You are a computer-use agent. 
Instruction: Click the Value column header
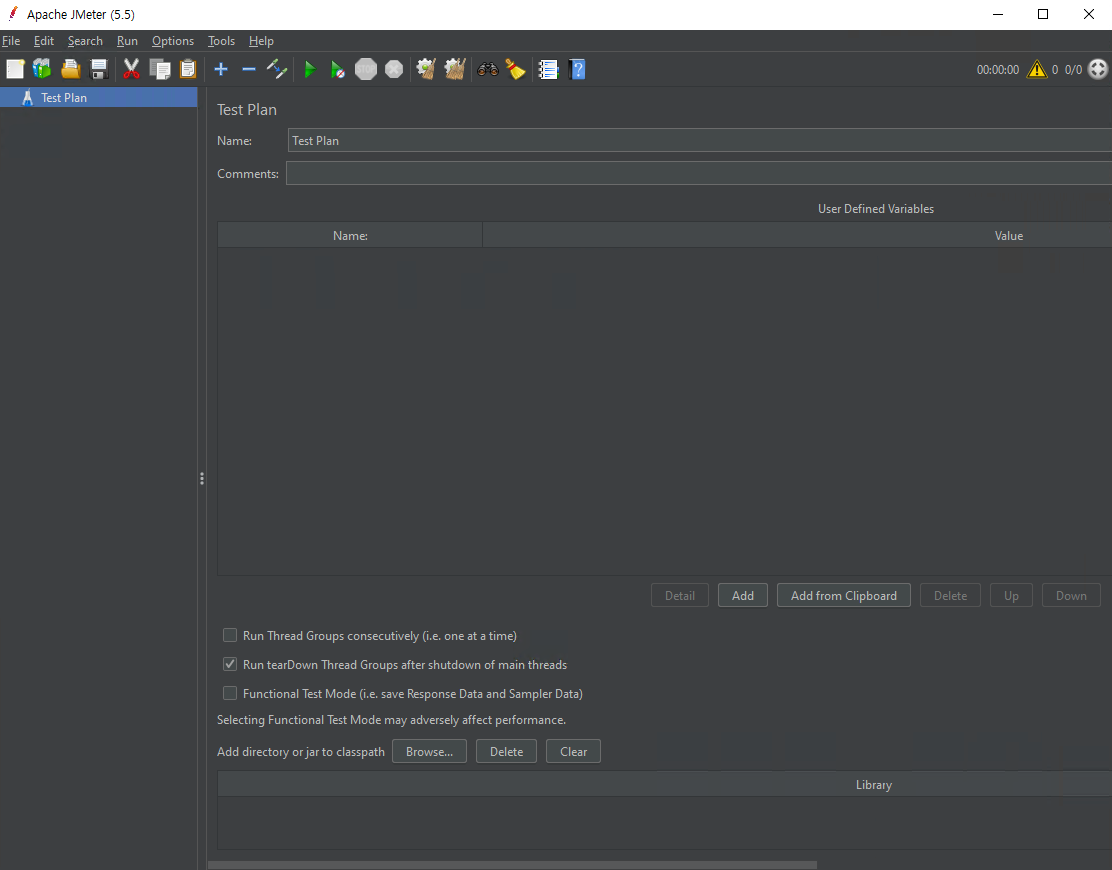[x=797, y=235]
